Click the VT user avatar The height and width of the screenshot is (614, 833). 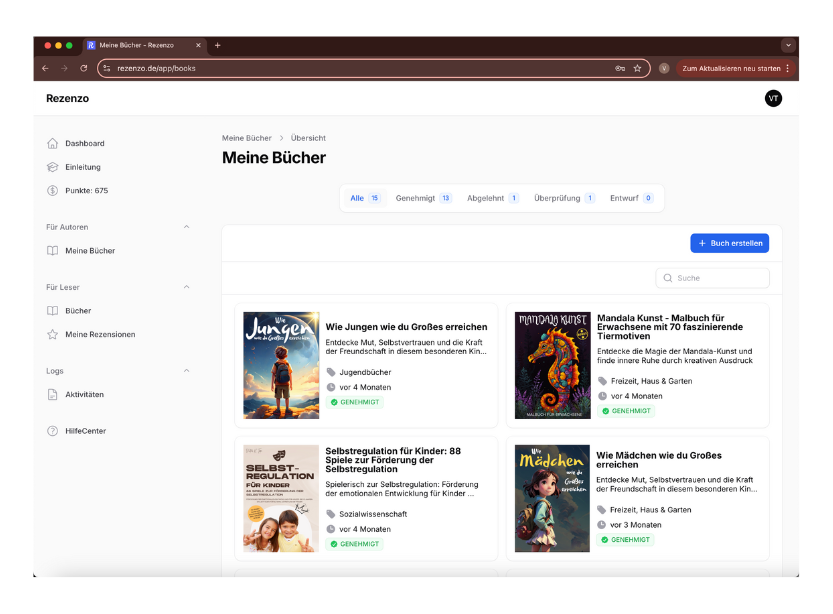pos(773,98)
